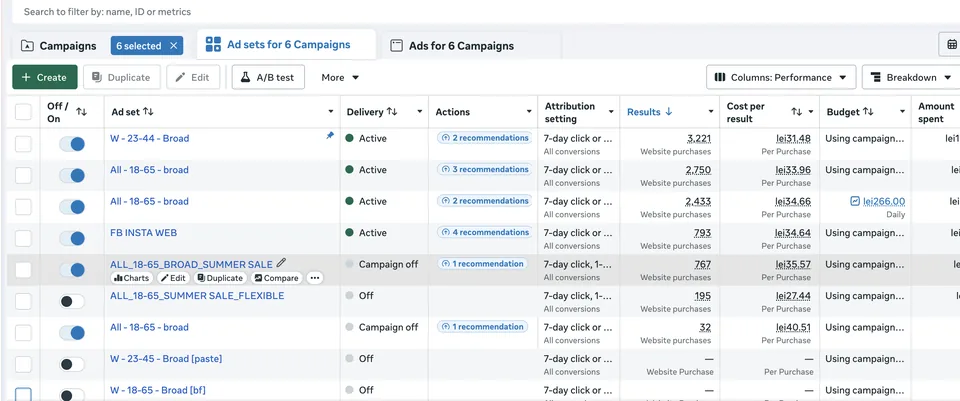
Task: Toggle ALL_18-65_BROAD_SUMMER SALE switch
Action: click(72, 269)
